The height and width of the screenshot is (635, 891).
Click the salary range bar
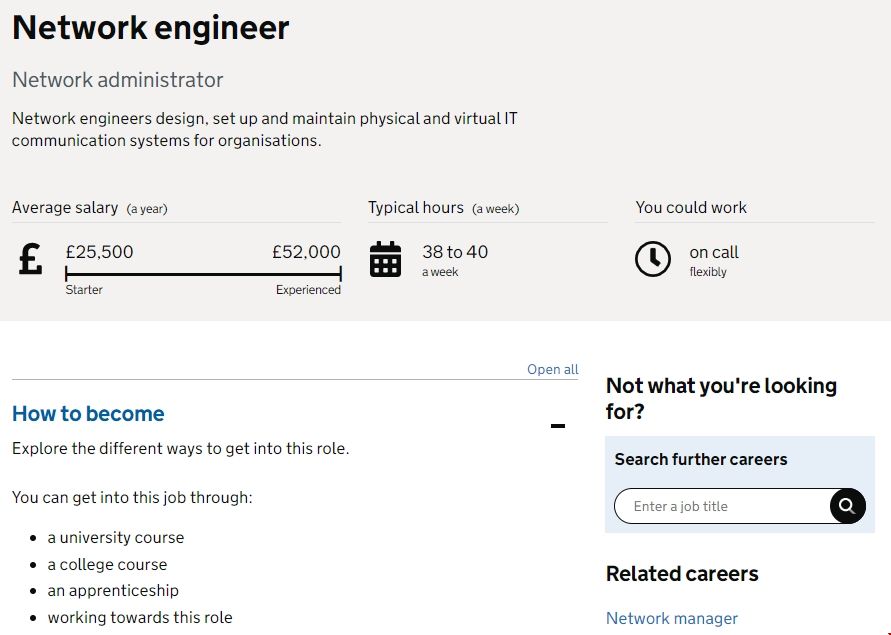point(203,274)
